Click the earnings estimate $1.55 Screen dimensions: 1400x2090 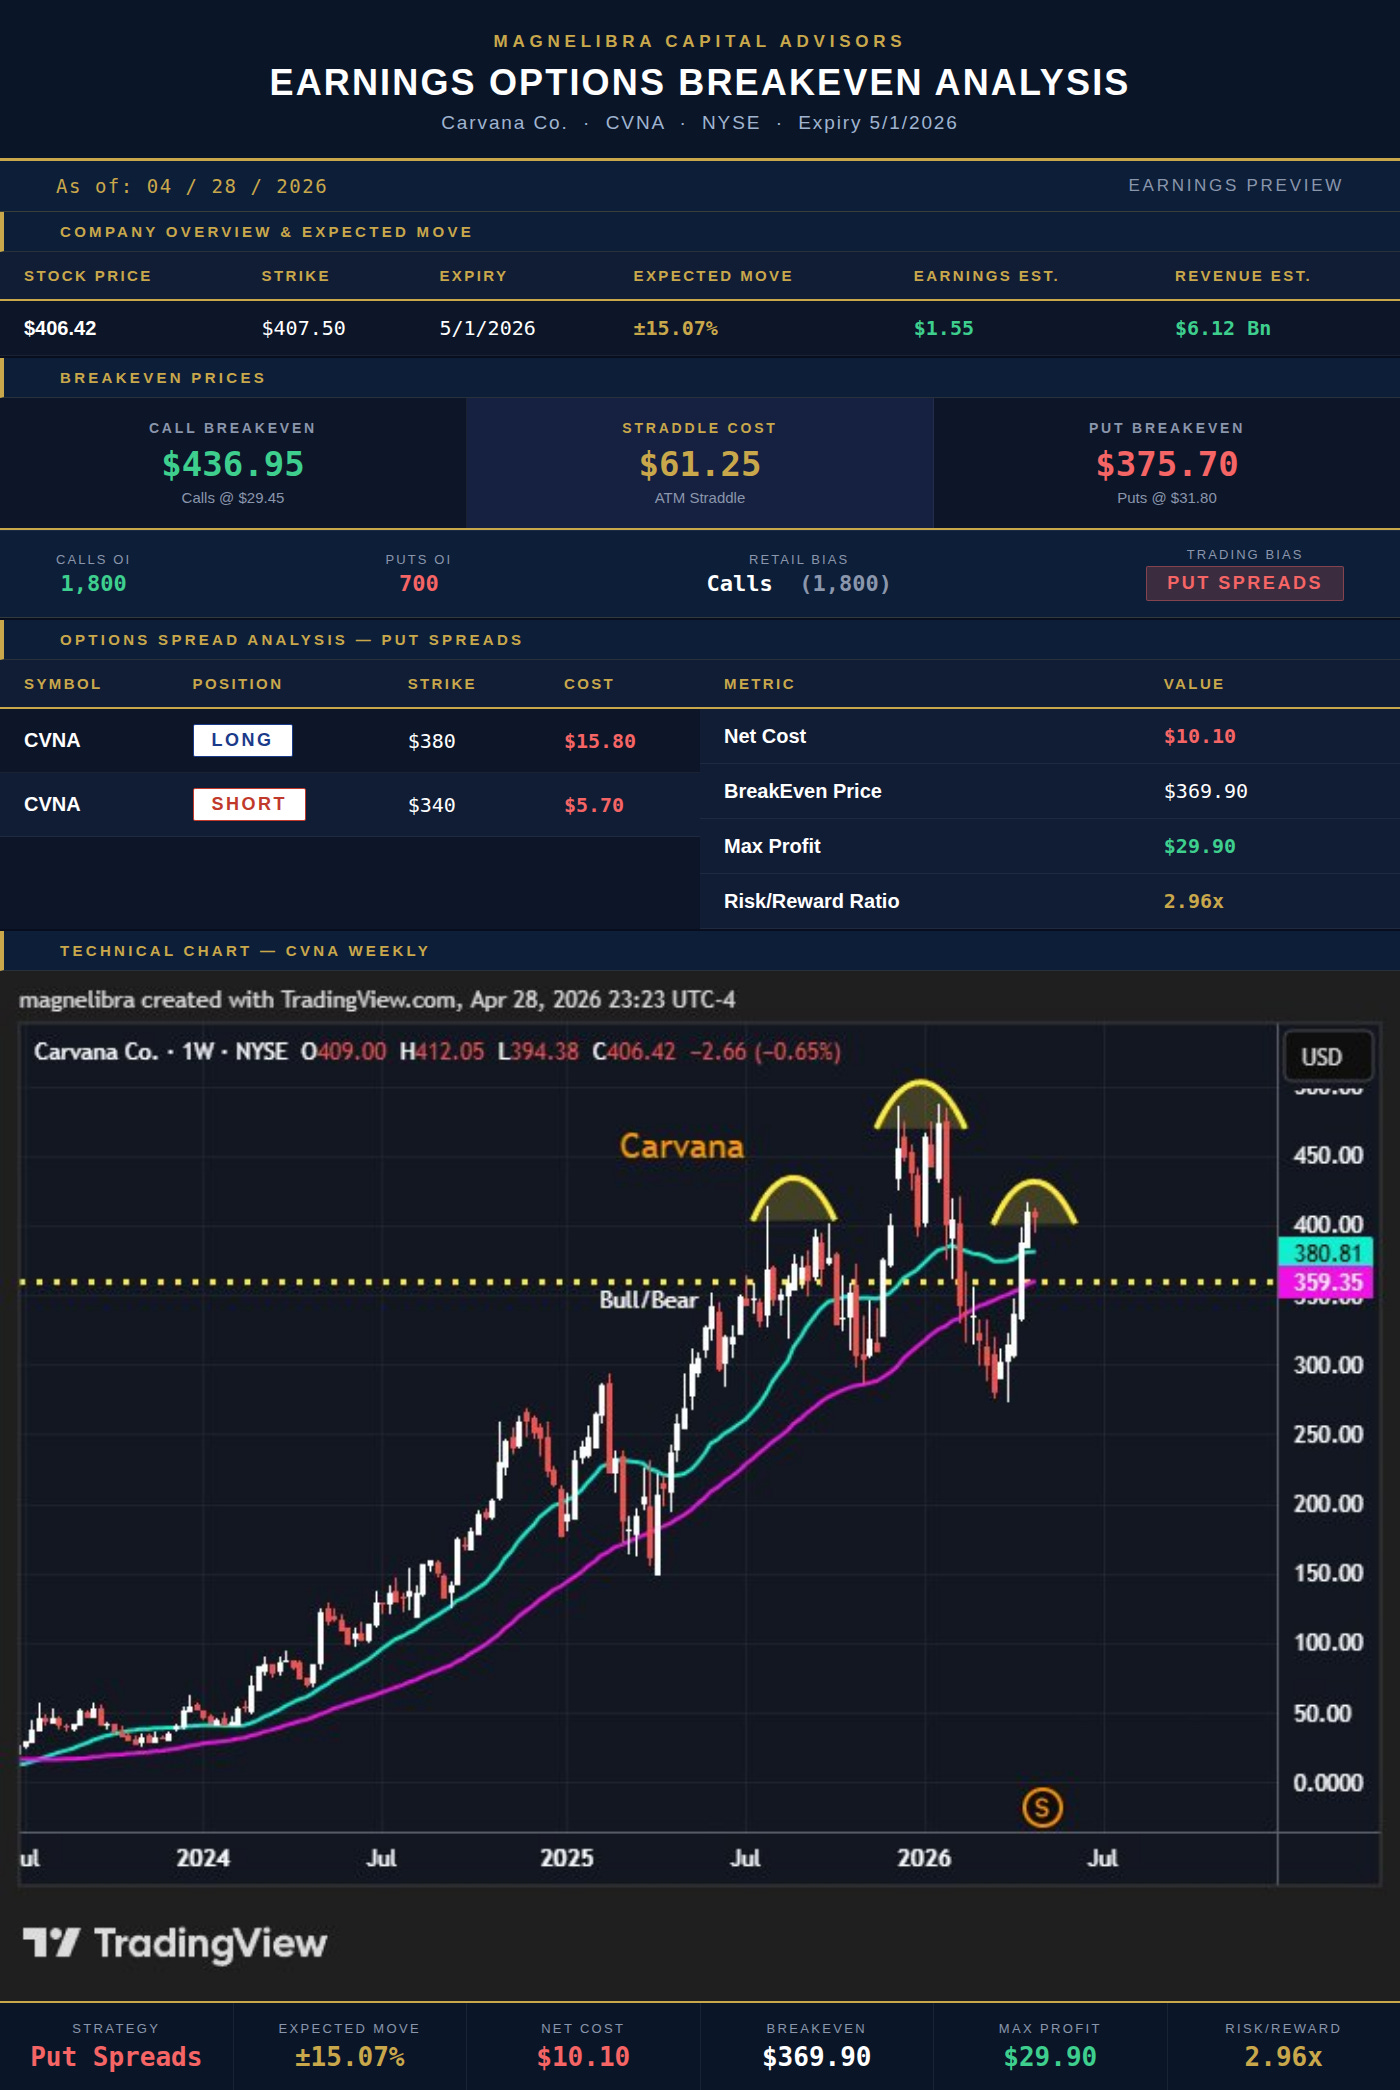pos(943,328)
